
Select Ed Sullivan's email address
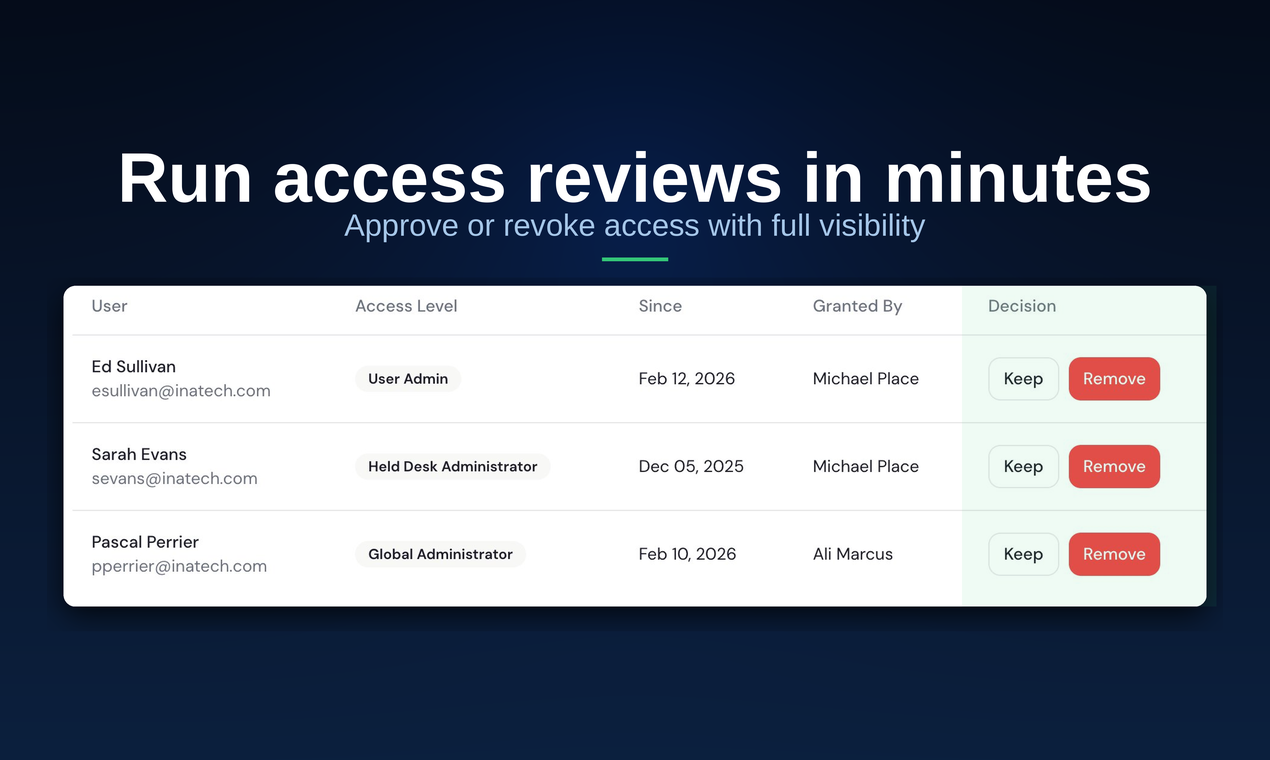click(181, 390)
